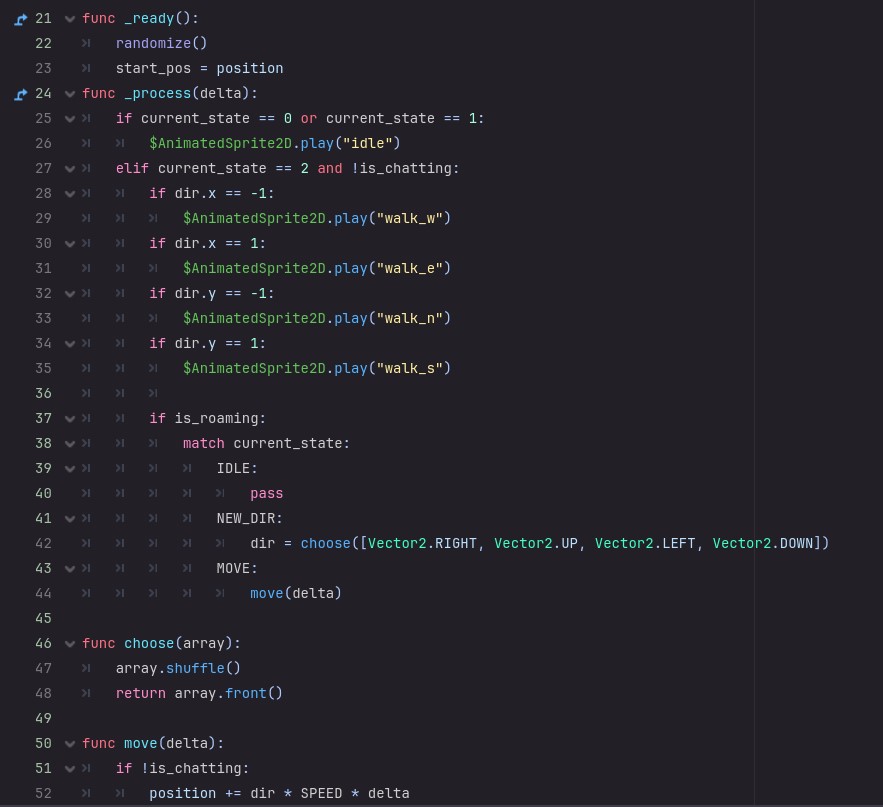Click the "idle" string
This screenshot has height=807, width=883.
click(x=368, y=144)
